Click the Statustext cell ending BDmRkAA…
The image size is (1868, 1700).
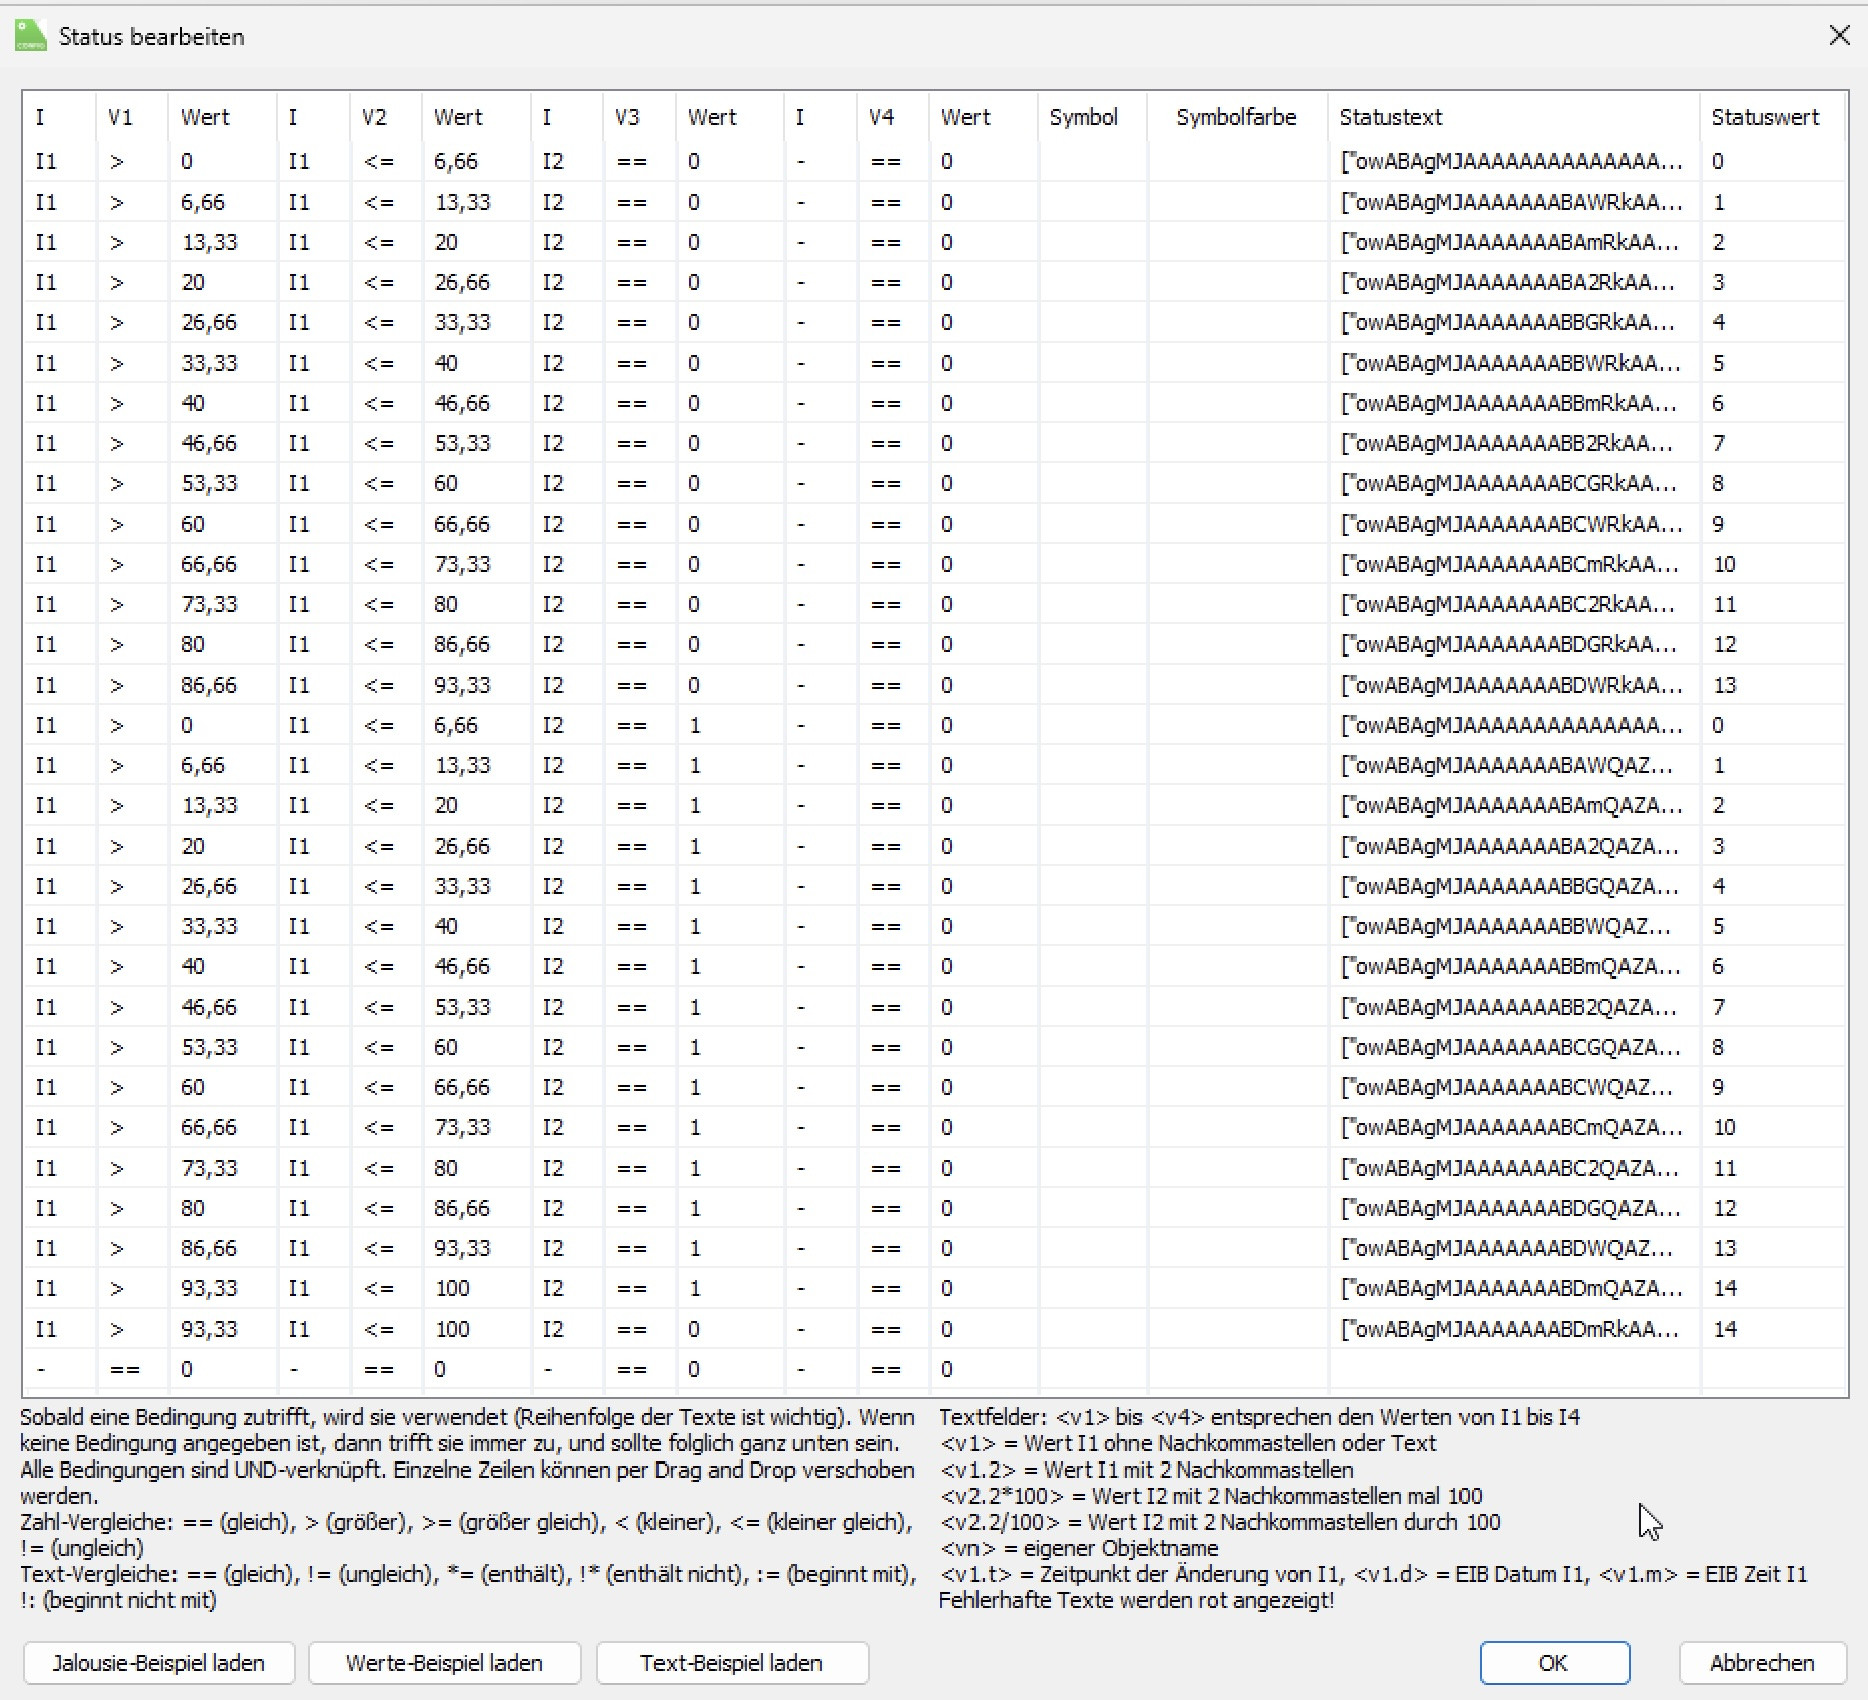[x=1513, y=1329]
